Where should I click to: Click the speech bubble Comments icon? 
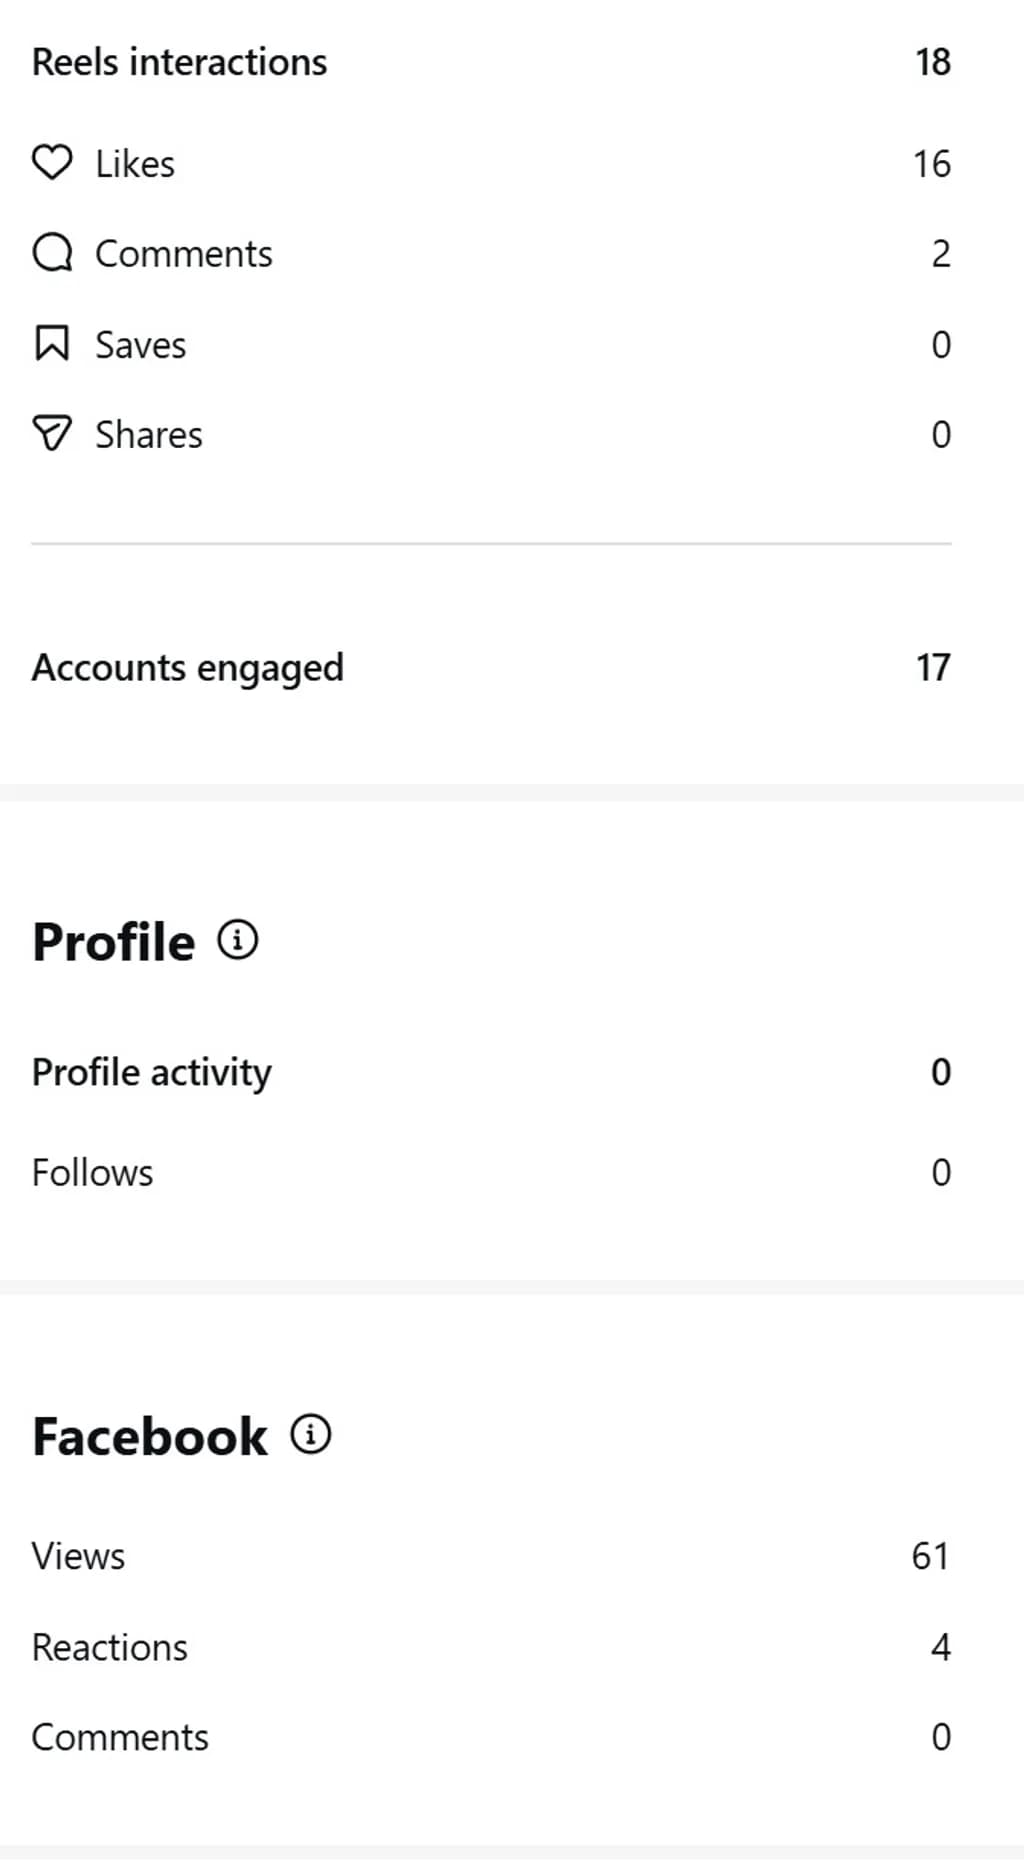52,253
